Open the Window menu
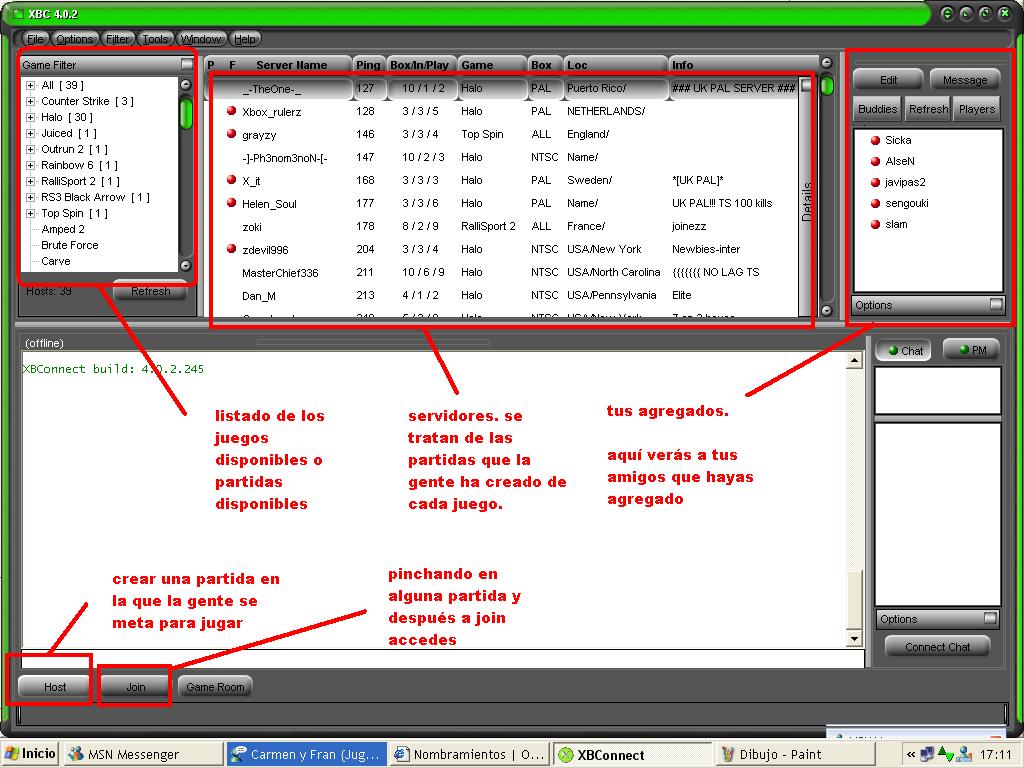Screen dimensions: 1024x768 pyautogui.click(x=201, y=39)
